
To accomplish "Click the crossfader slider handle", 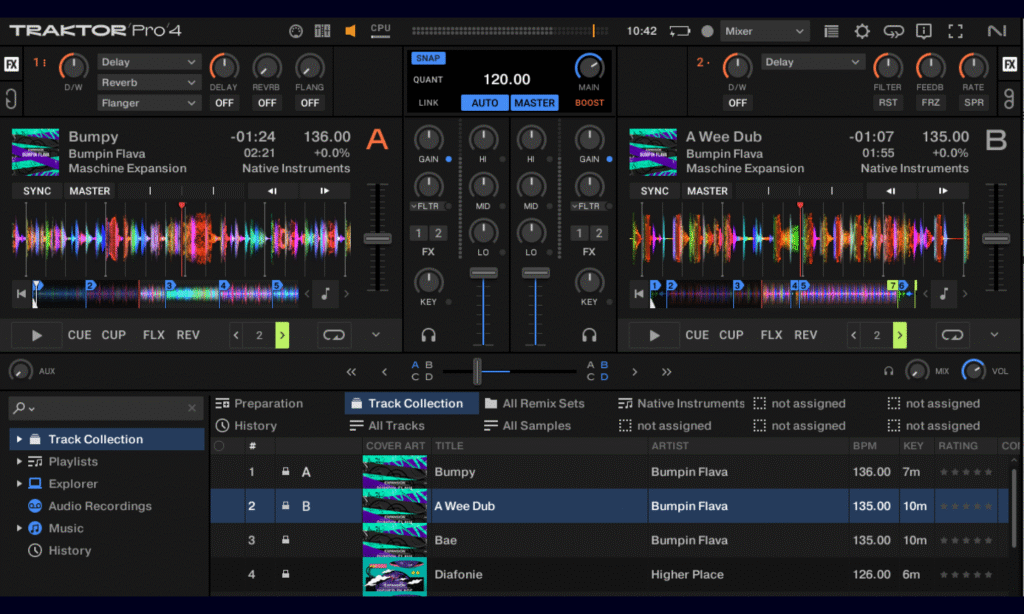I will (x=477, y=371).
